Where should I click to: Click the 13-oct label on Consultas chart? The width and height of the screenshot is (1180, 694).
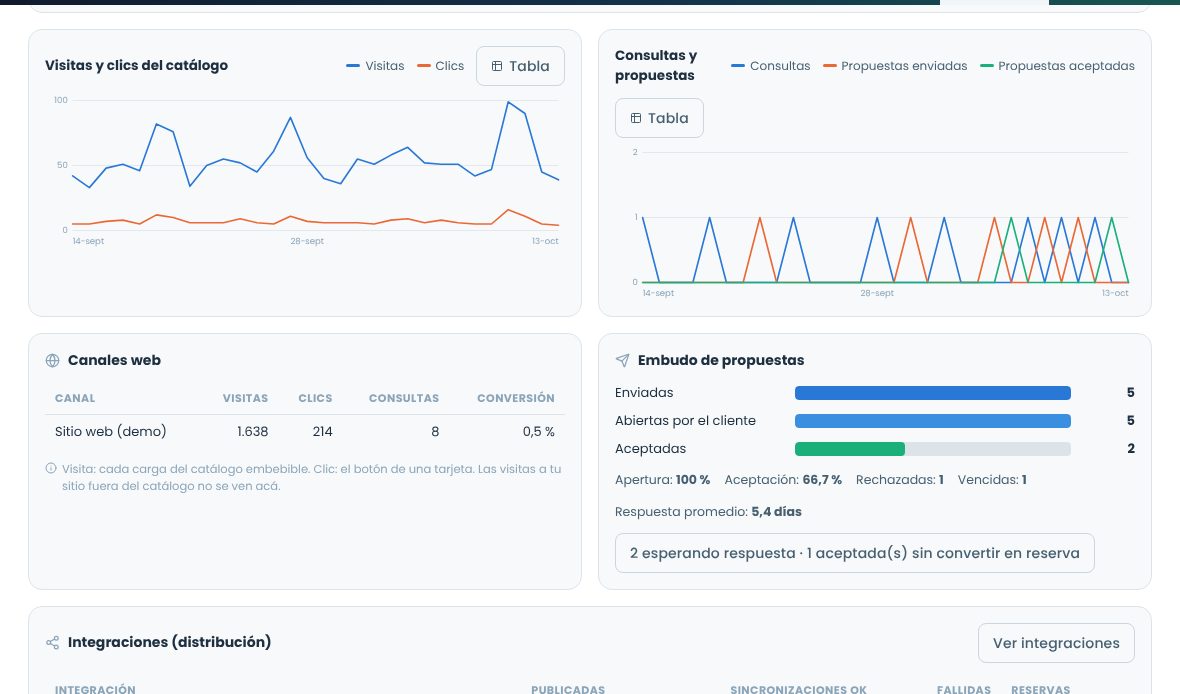[x=1115, y=293]
